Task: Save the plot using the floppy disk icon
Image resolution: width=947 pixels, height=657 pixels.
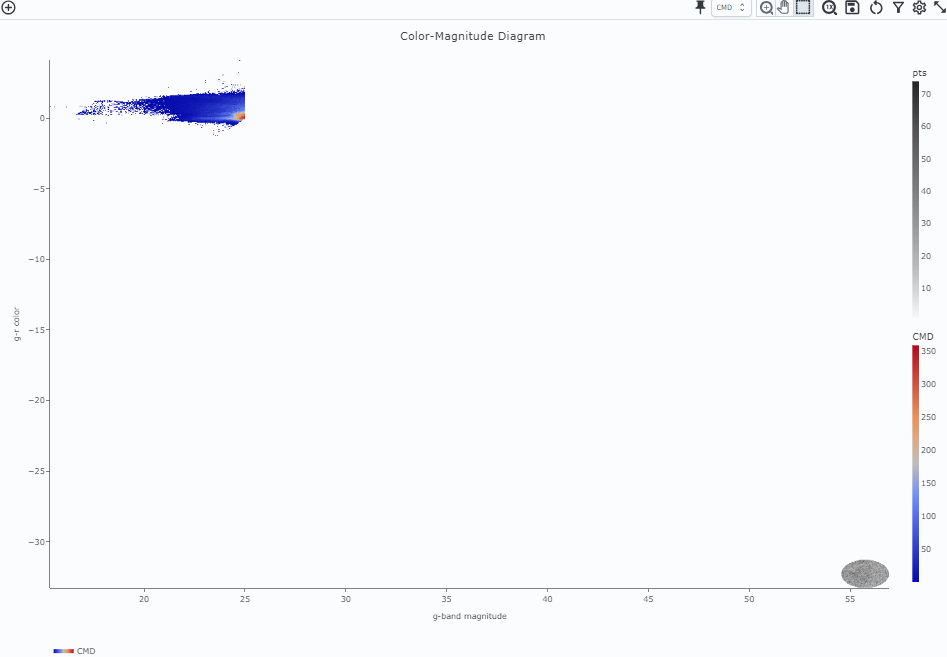Action: point(852,8)
